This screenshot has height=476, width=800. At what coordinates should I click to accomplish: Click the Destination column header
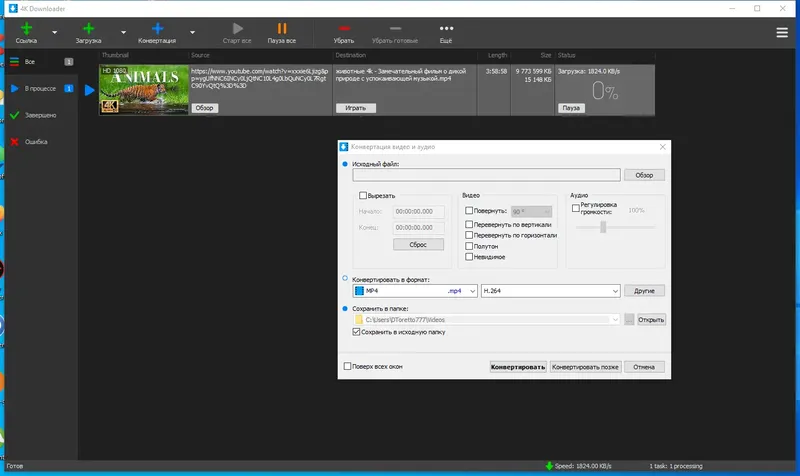(x=351, y=55)
